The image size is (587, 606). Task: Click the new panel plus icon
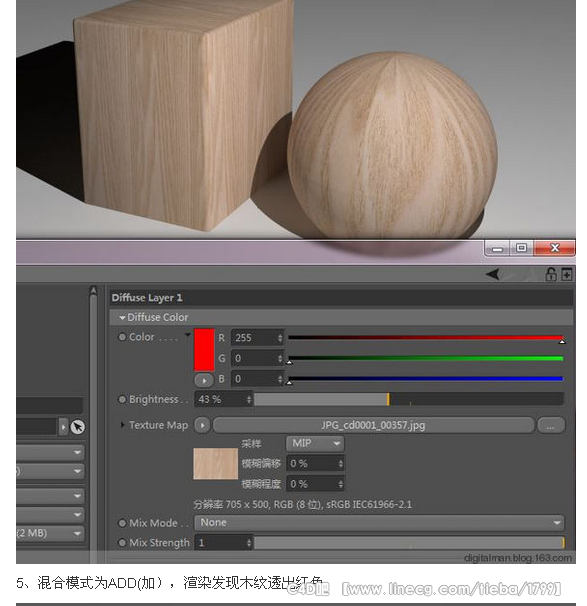click(x=567, y=274)
